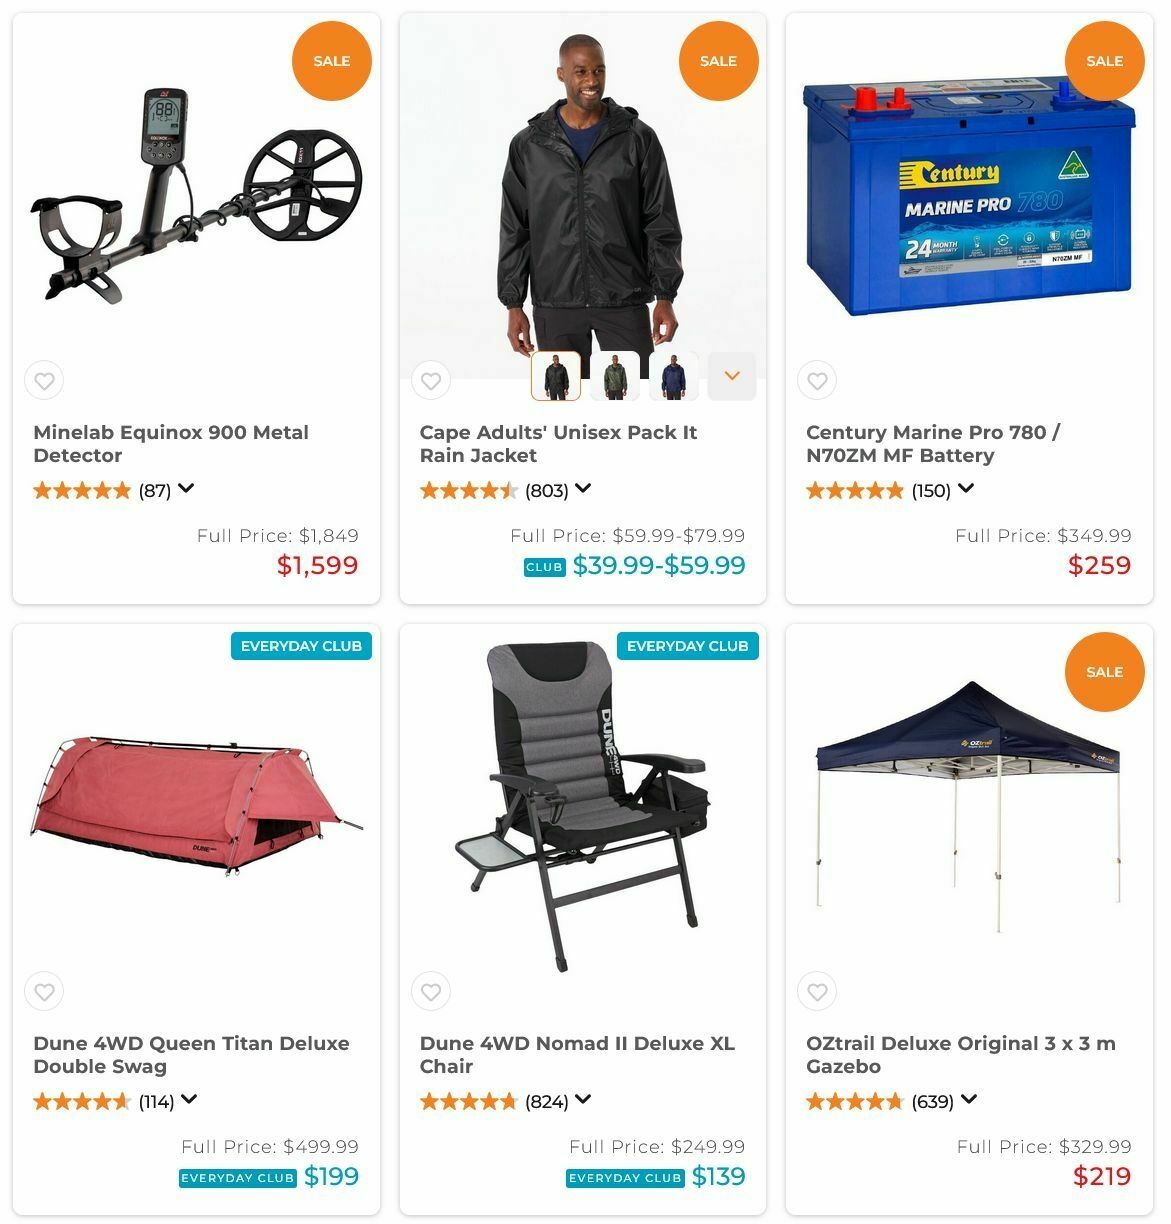The image size is (1171, 1224).
Task: Pick navy blue rain jacket variant
Action: pyautogui.click(x=674, y=376)
